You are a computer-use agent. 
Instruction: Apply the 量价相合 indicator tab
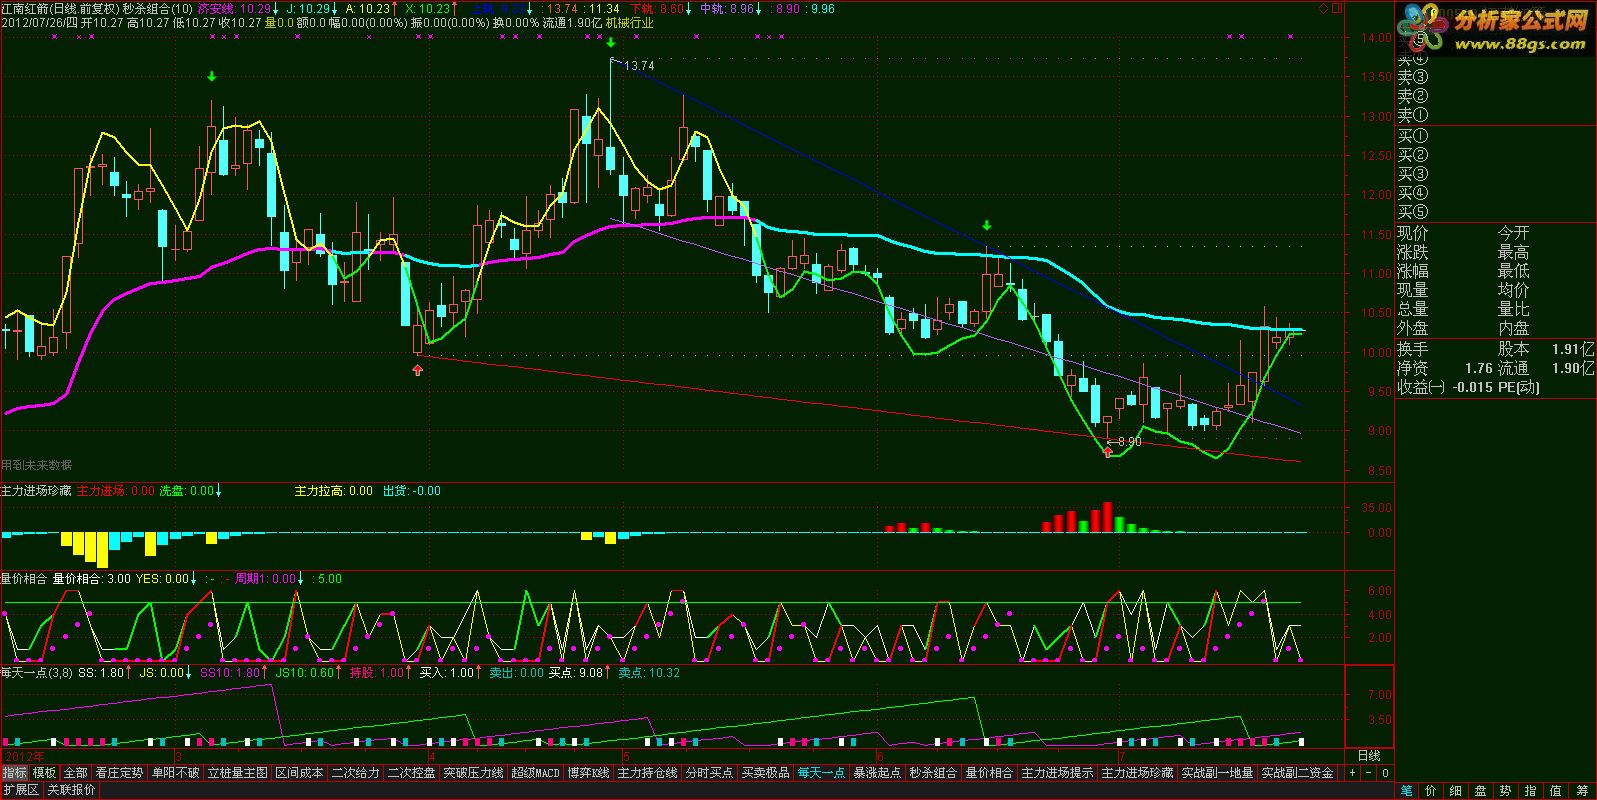coord(989,773)
